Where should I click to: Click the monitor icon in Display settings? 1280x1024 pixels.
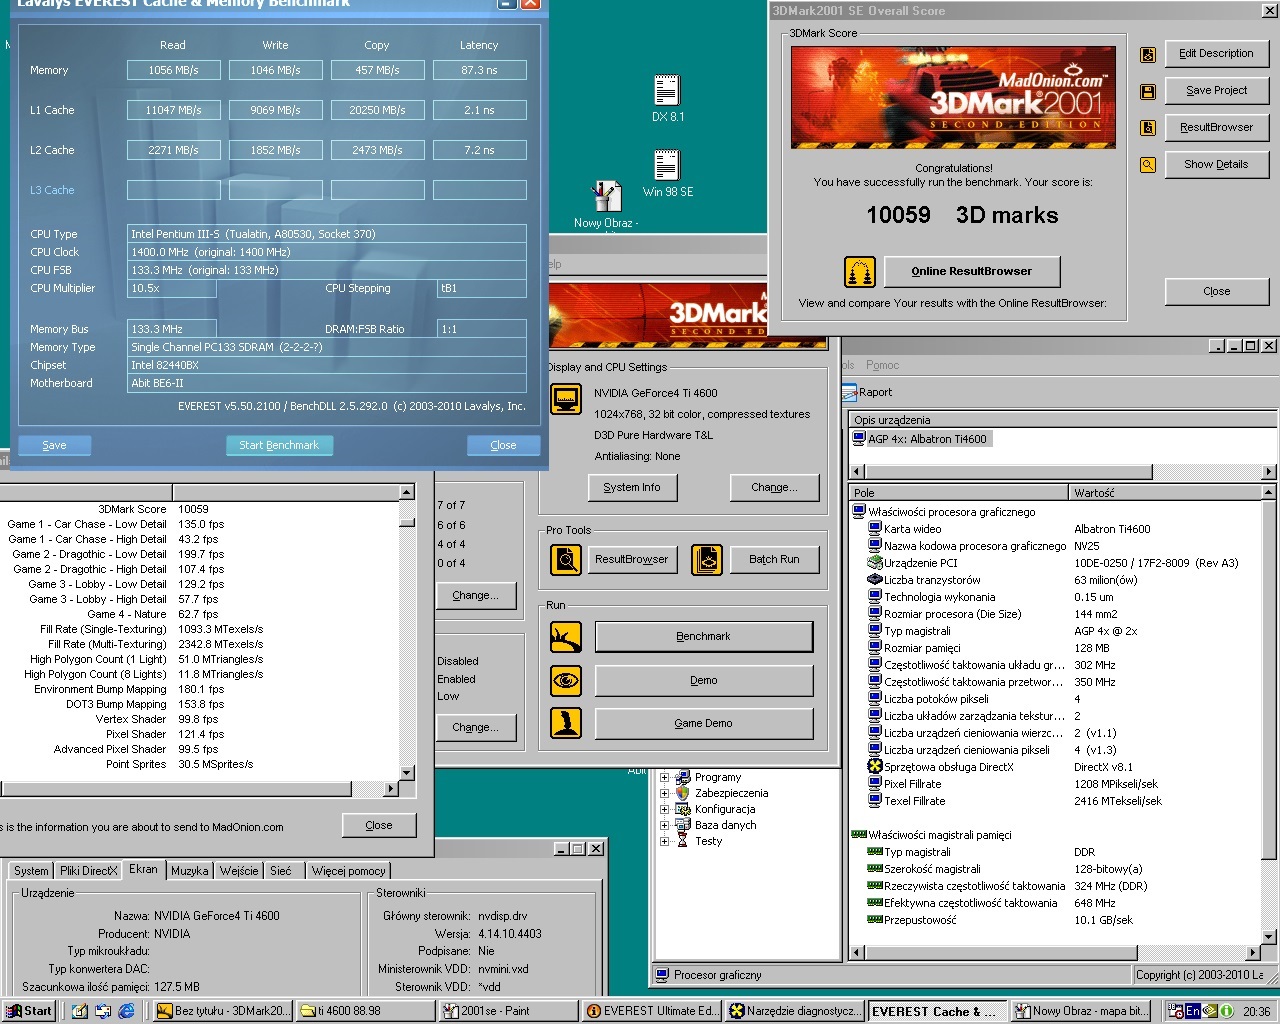click(566, 400)
